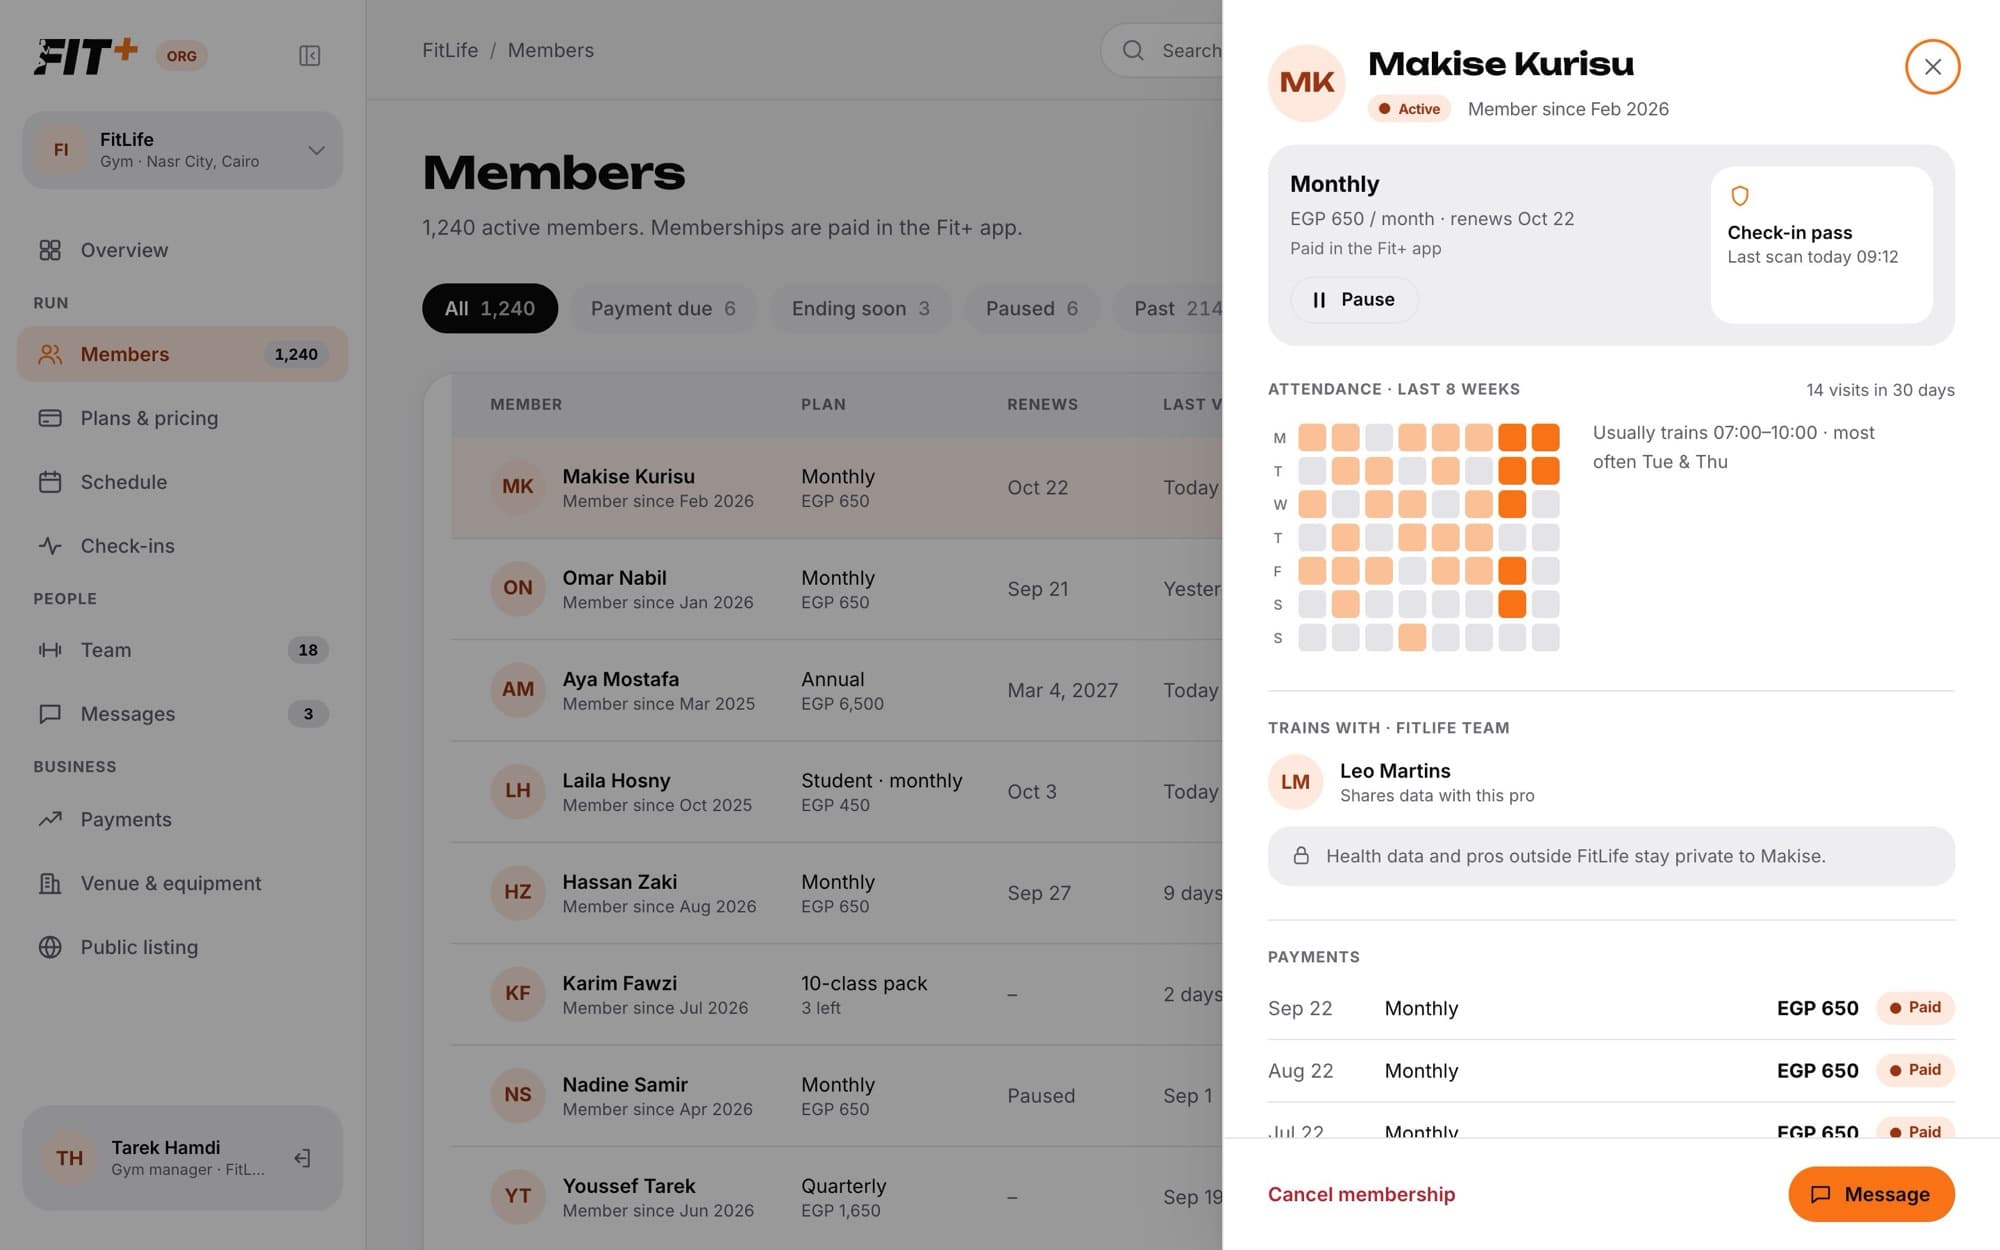Click the Fit+ logo
The width and height of the screenshot is (2000, 1250).
coord(86,56)
